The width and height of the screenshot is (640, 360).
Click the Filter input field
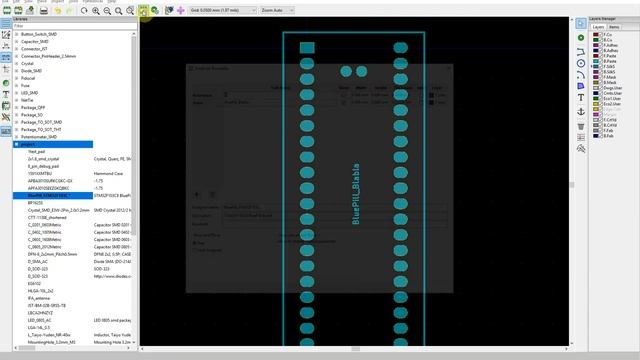tap(75, 26)
